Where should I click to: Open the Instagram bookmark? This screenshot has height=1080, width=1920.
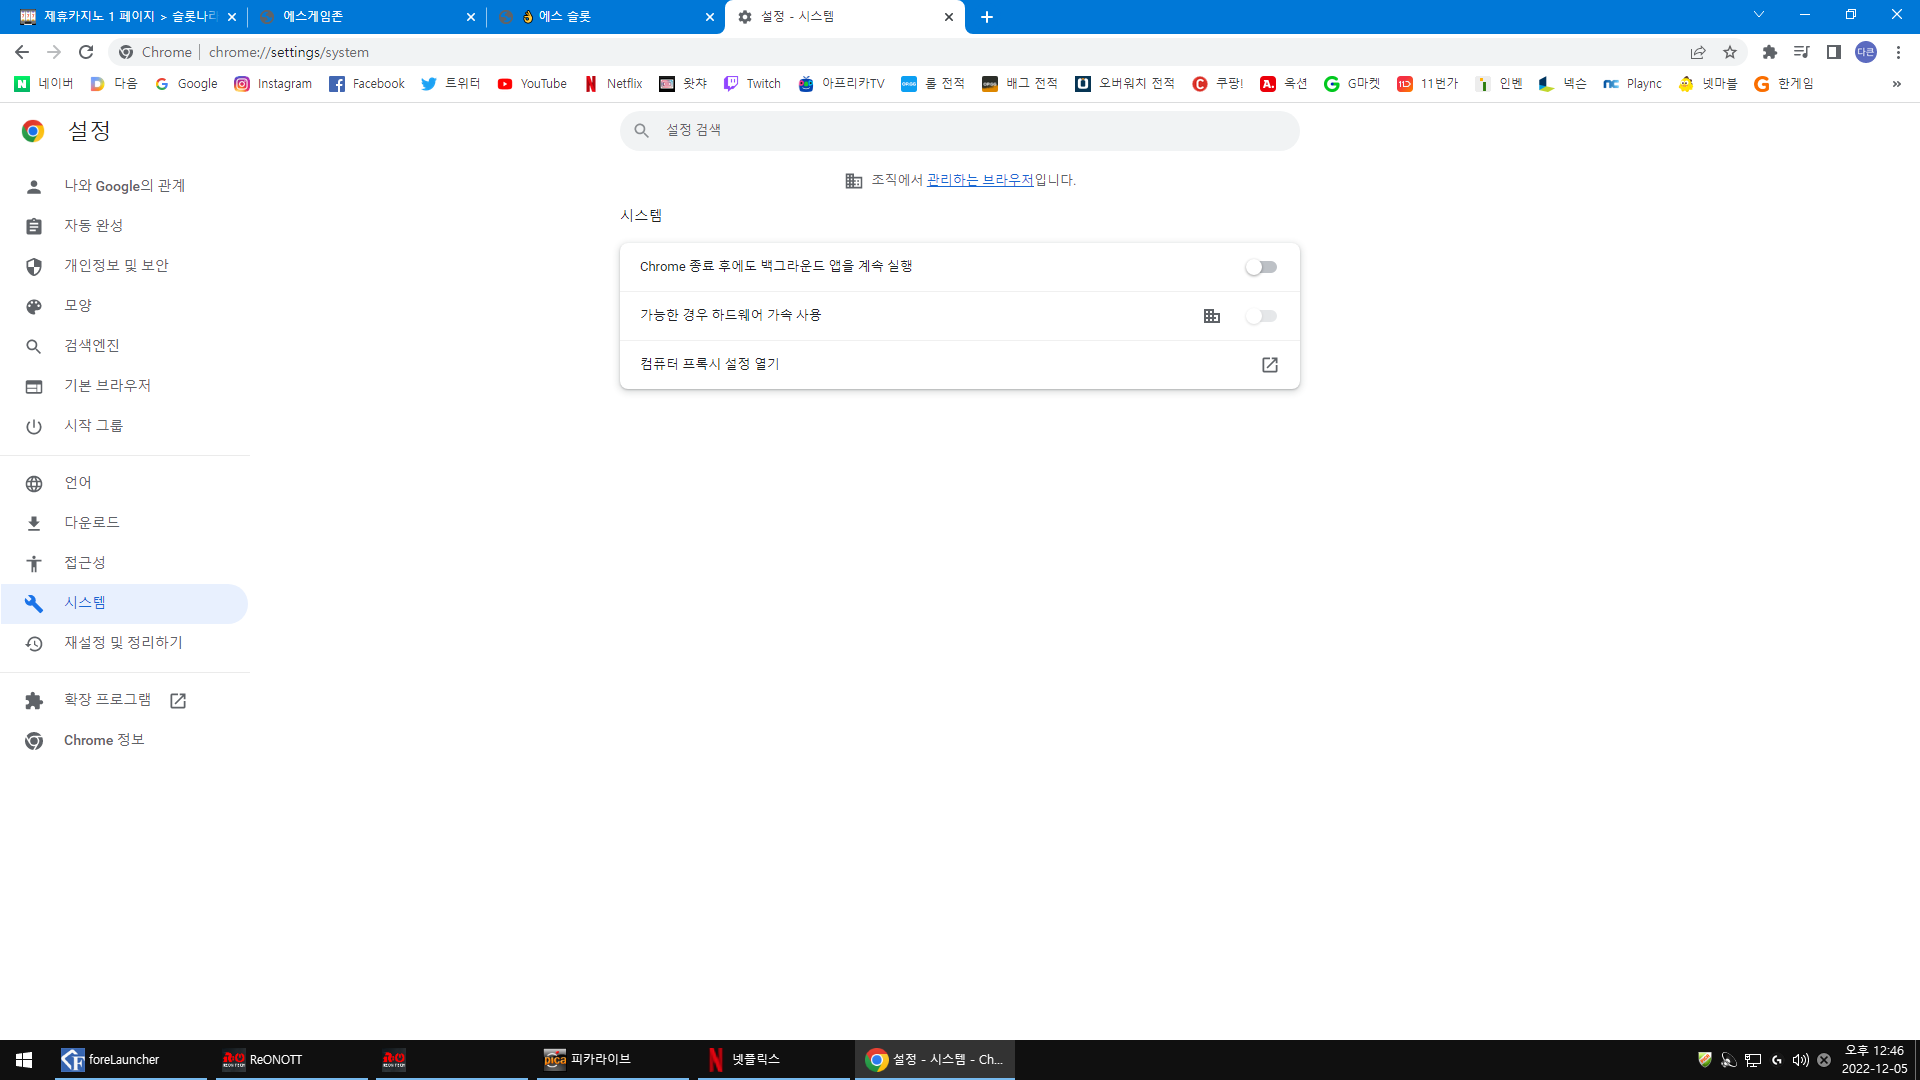(x=273, y=84)
